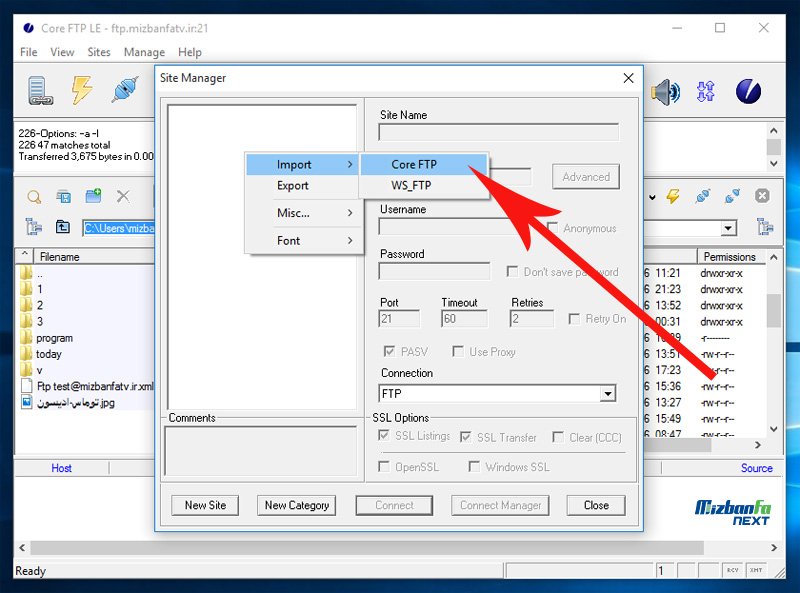Viewport: 800px width, 593px height.
Task: Click the Connect Manager button
Action: coord(501,505)
